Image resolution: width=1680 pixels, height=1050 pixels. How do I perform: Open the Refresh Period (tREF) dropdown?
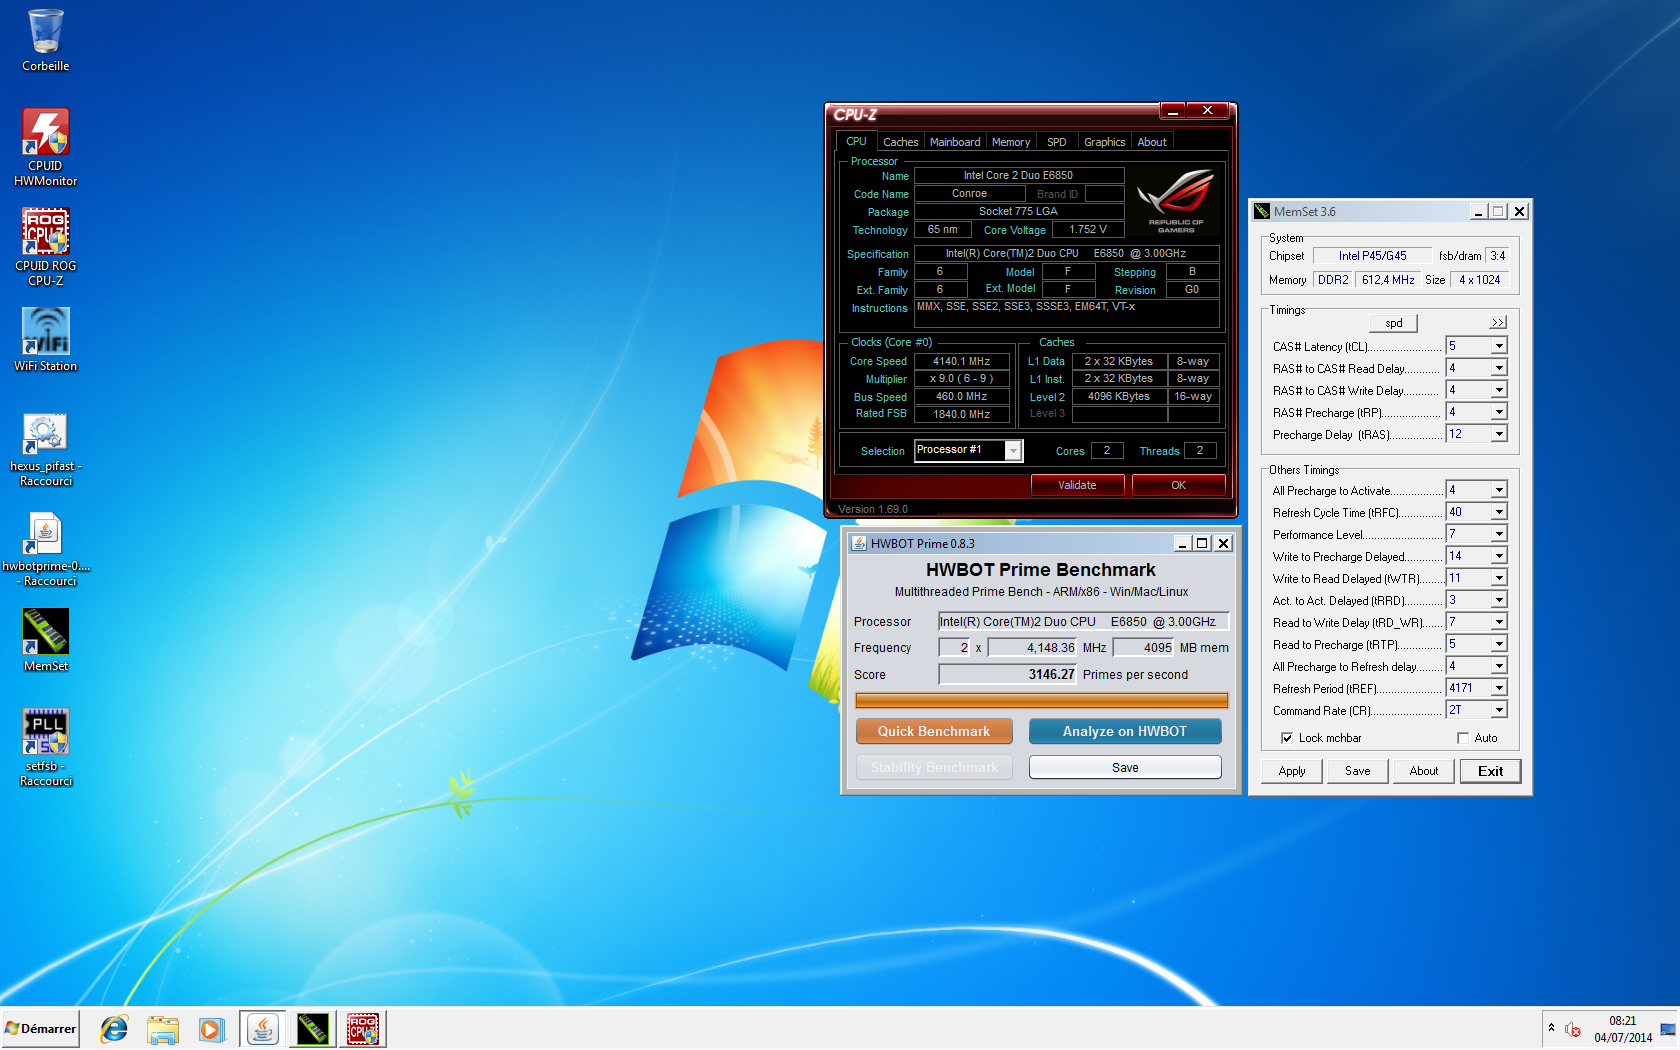(1499, 688)
